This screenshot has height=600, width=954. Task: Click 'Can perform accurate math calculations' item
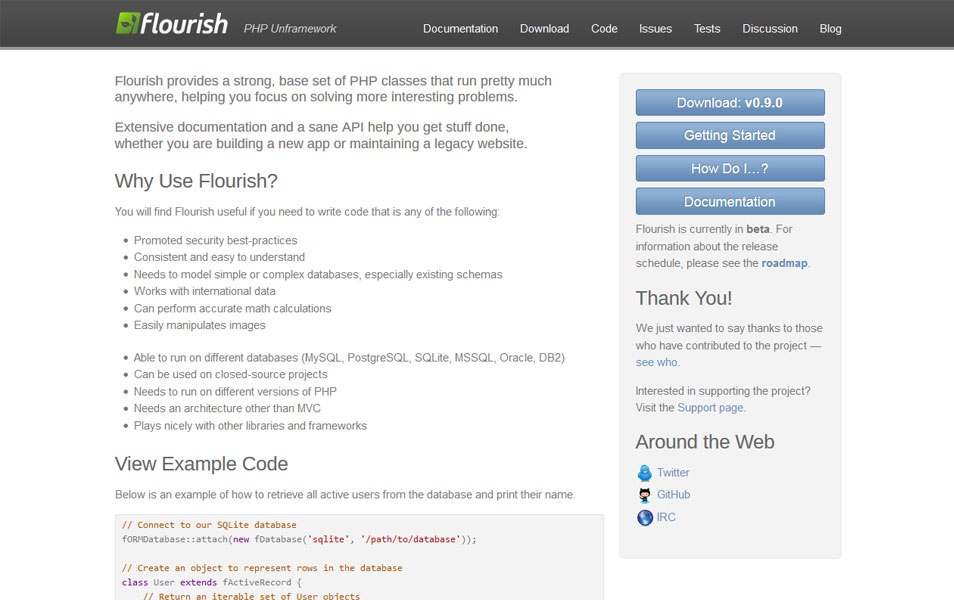pyautogui.click(x=232, y=309)
